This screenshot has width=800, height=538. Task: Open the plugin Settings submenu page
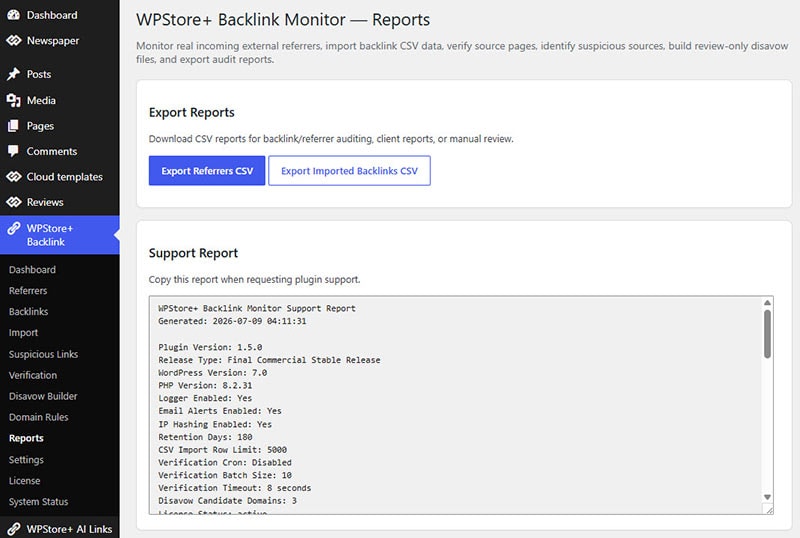[26, 460]
